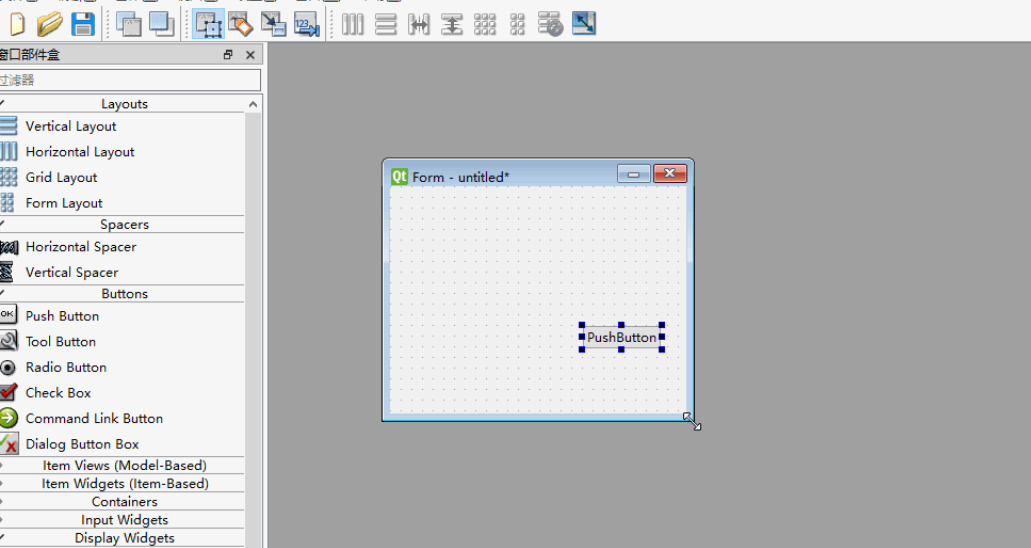Image resolution: width=1031 pixels, height=548 pixels.
Task: Activate the Edit Widgets mode icon
Action: tap(208, 24)
